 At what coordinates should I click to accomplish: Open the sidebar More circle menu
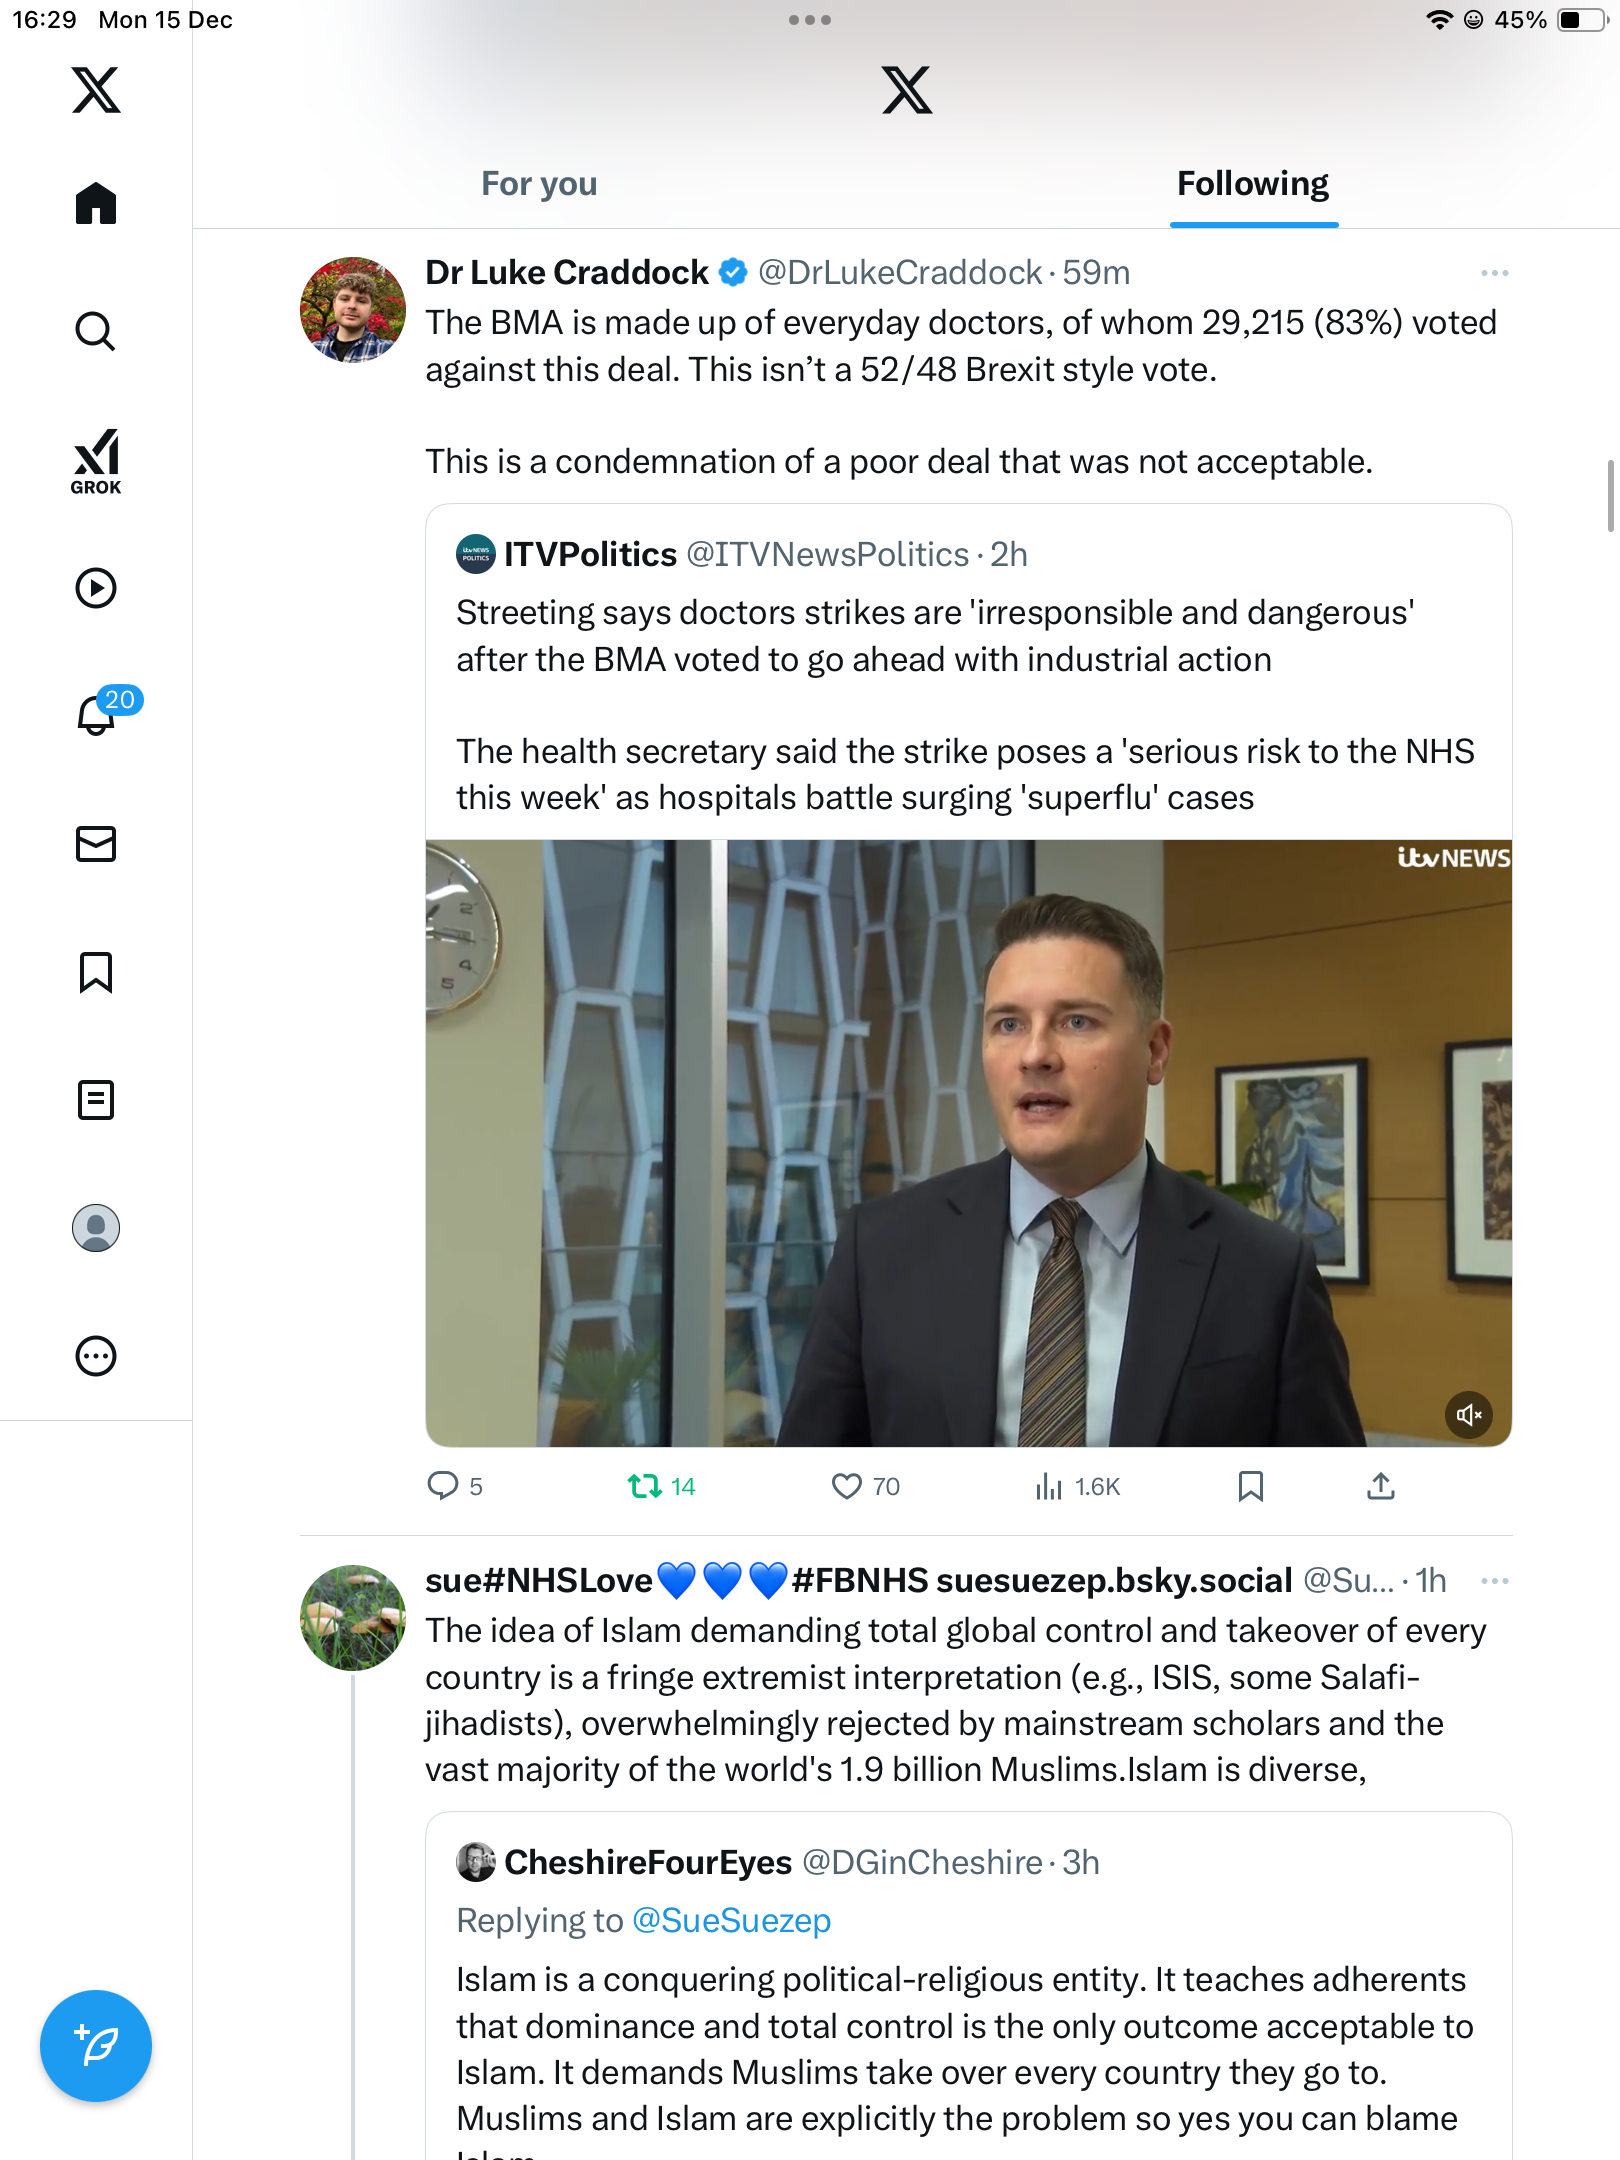tap(96, 1356)
